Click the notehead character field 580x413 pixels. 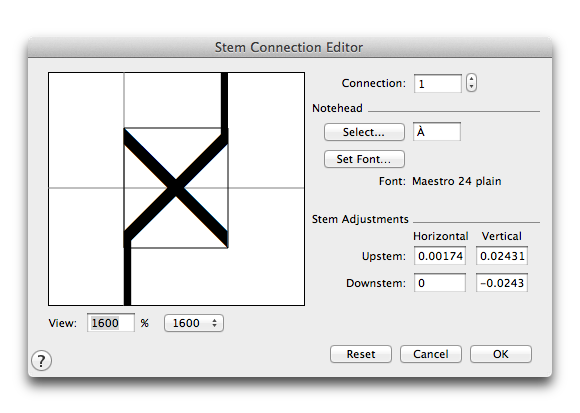point(437,132)
